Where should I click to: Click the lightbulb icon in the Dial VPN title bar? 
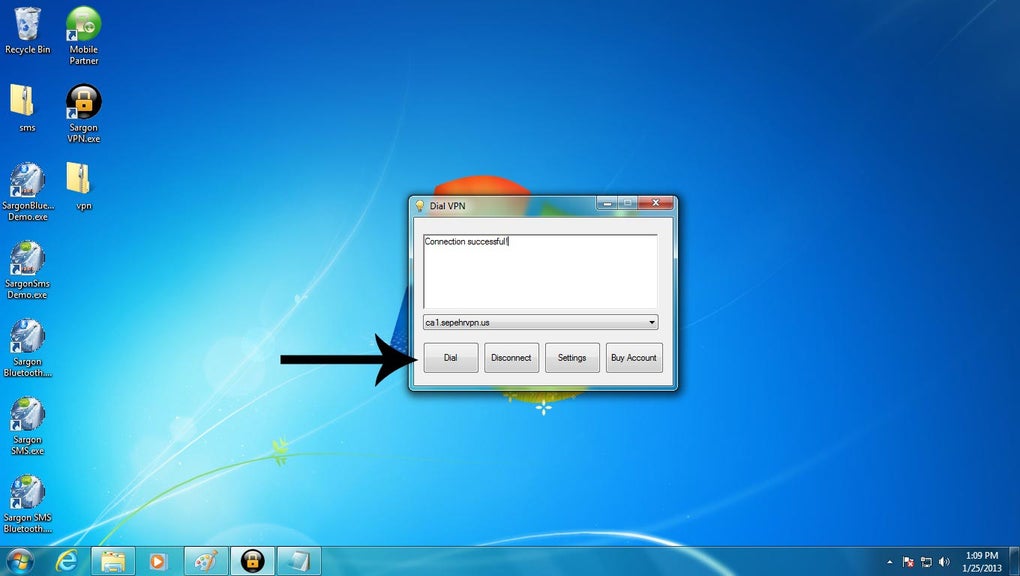[x=420, y=206]
